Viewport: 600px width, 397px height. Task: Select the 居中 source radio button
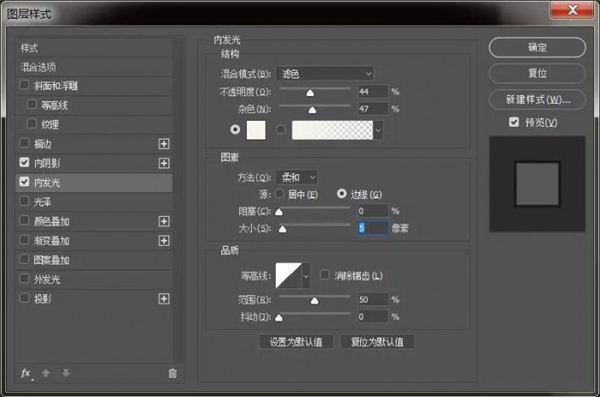click(x=279, y=194)
